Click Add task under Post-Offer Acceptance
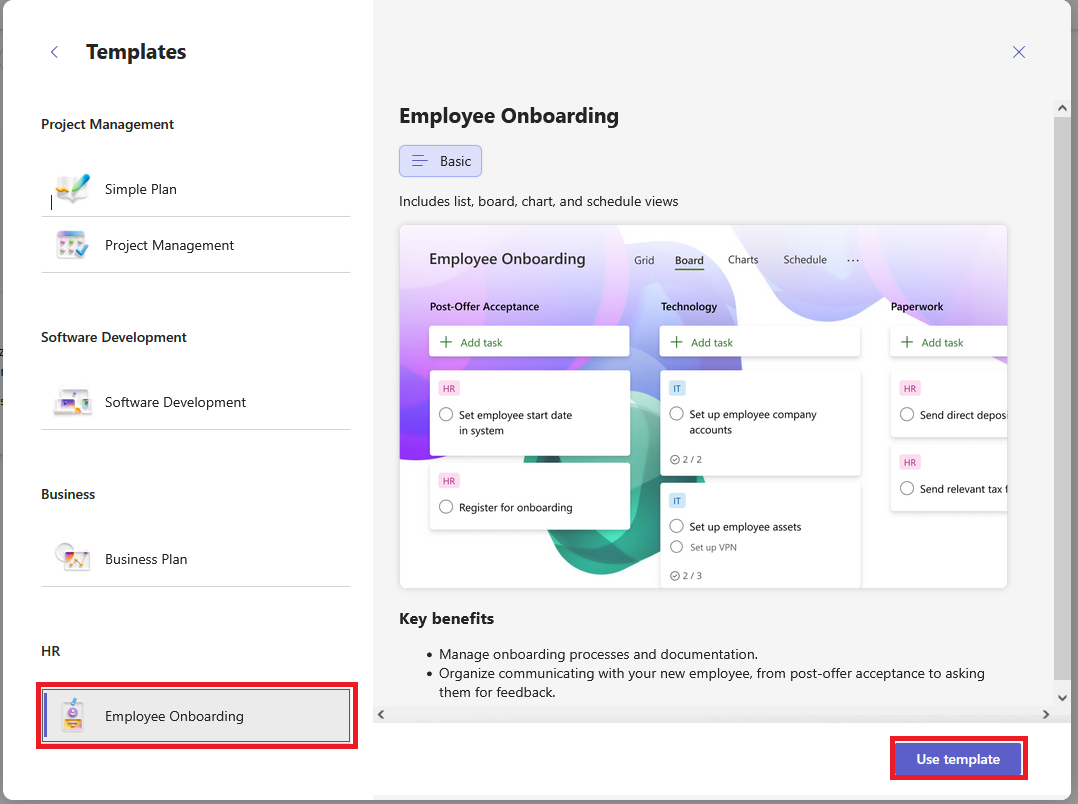 pyautogui.click(x=529, y=342)
